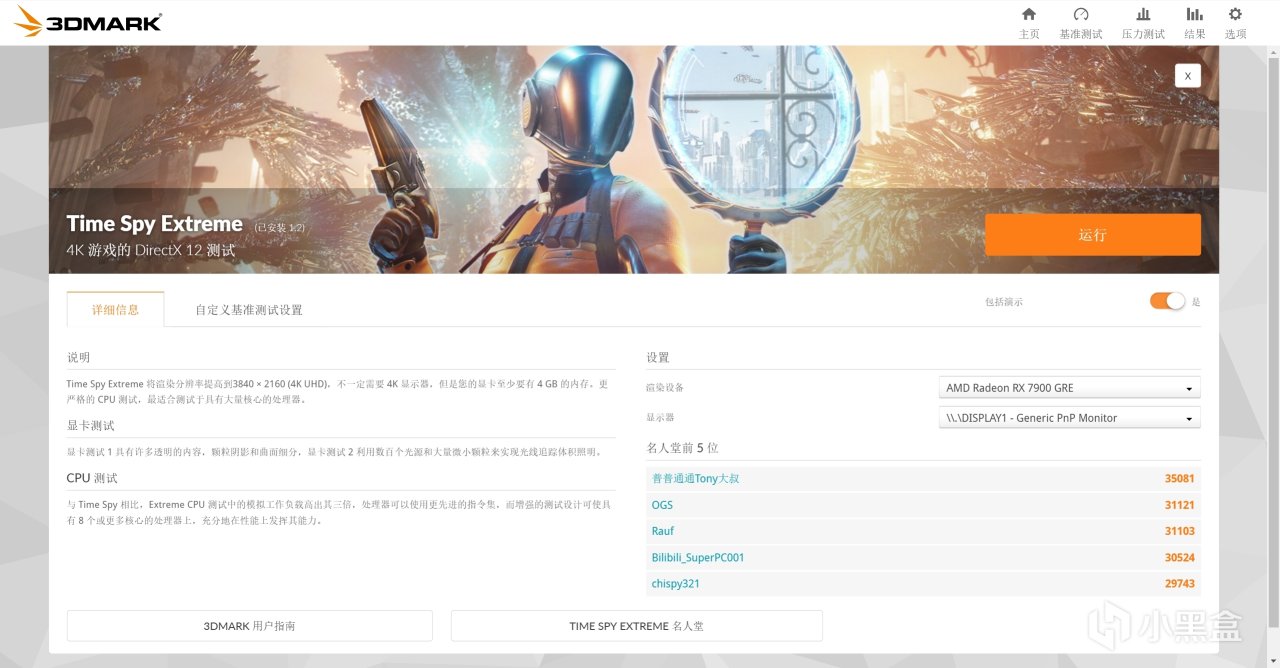Image resolution: width=1280 pixels, height=668 pixels.
Task: Click the 3DMARK logo
Action: point(88,22)
